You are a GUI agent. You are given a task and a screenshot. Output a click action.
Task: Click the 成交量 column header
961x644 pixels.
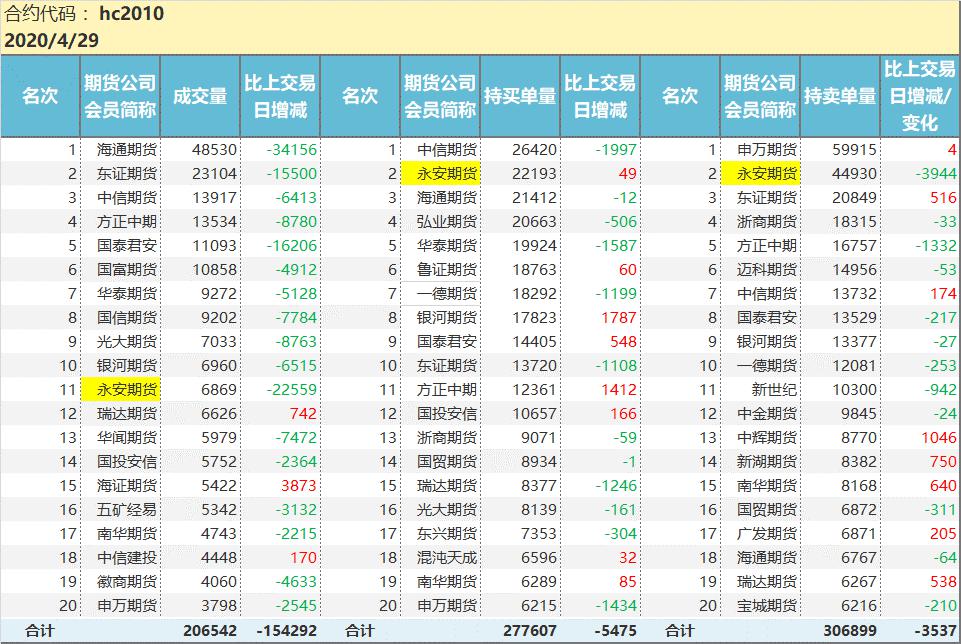200,96
